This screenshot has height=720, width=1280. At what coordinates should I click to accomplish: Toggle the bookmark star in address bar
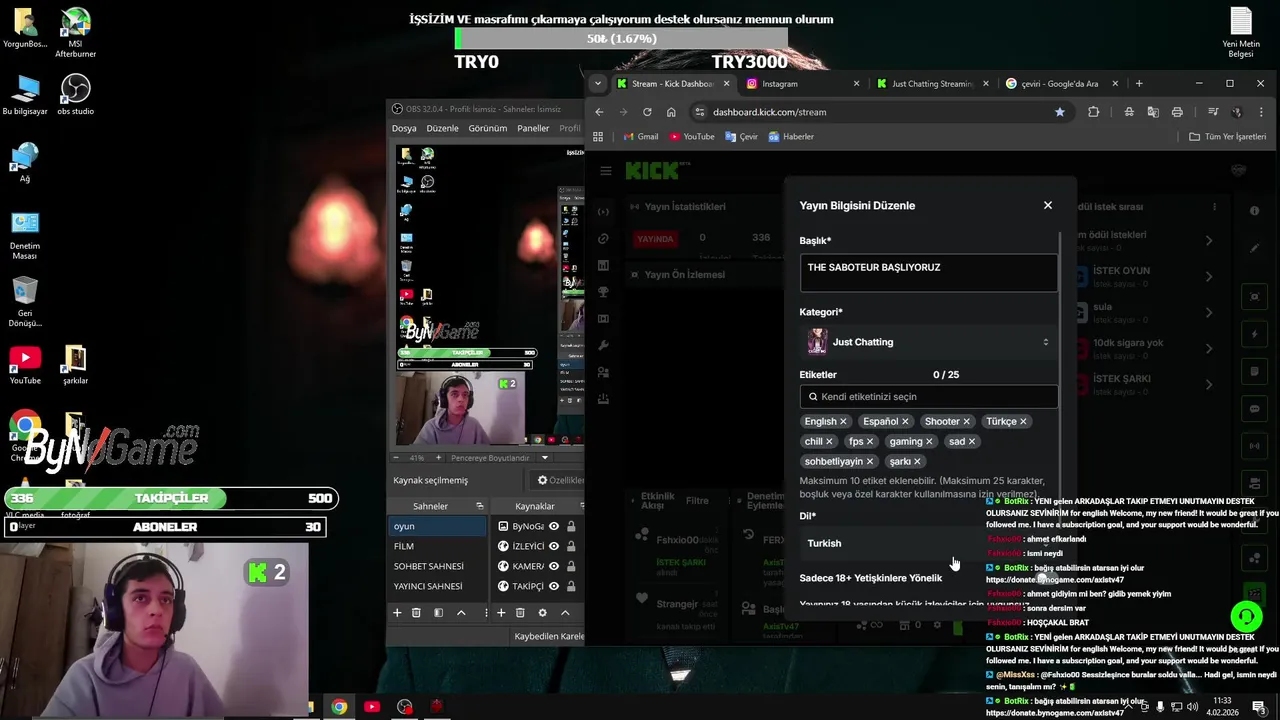click(1060, 112)
